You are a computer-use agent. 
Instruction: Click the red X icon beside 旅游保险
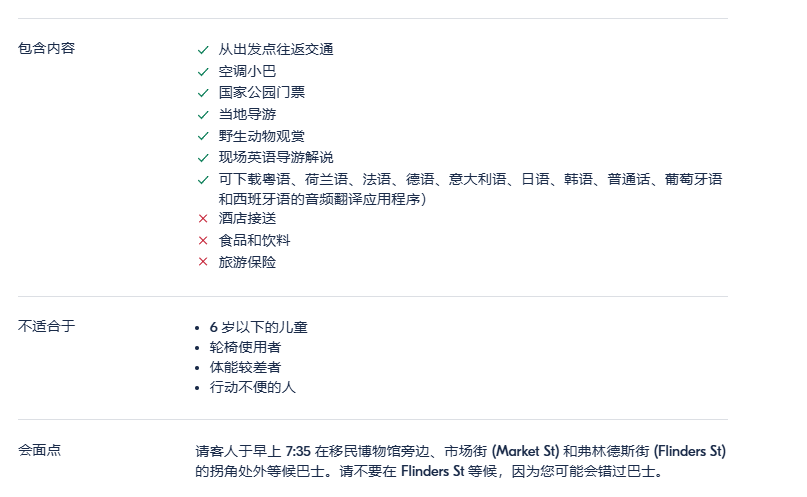tap(203, 262)
